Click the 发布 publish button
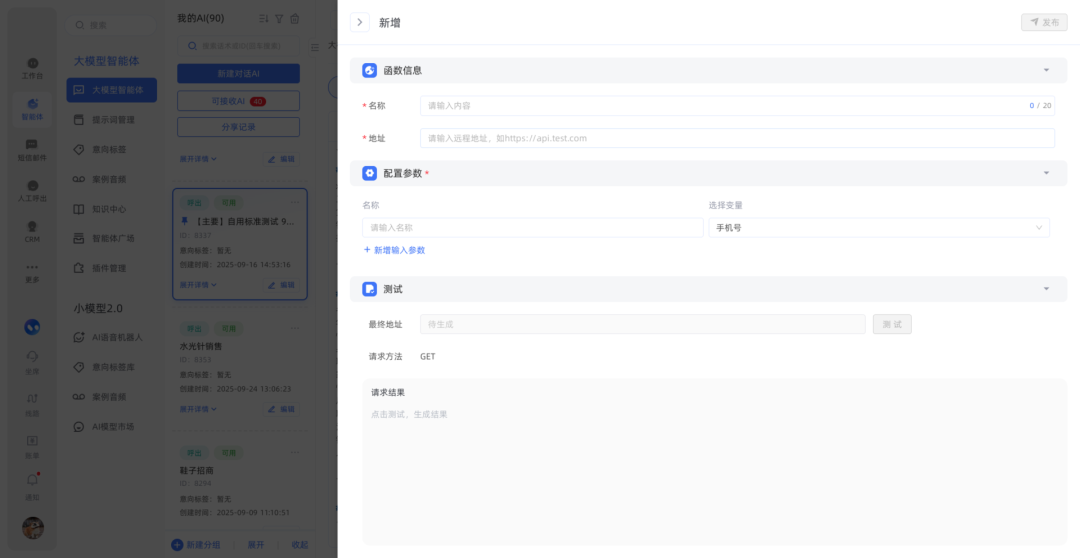 point(1044,22)
